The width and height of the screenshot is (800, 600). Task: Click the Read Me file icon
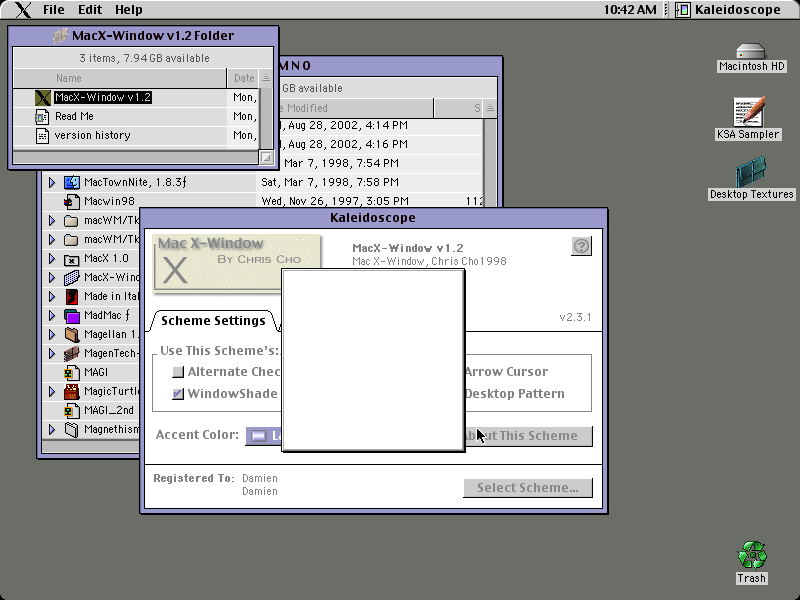pyautogui.click(x=42, y=117)
